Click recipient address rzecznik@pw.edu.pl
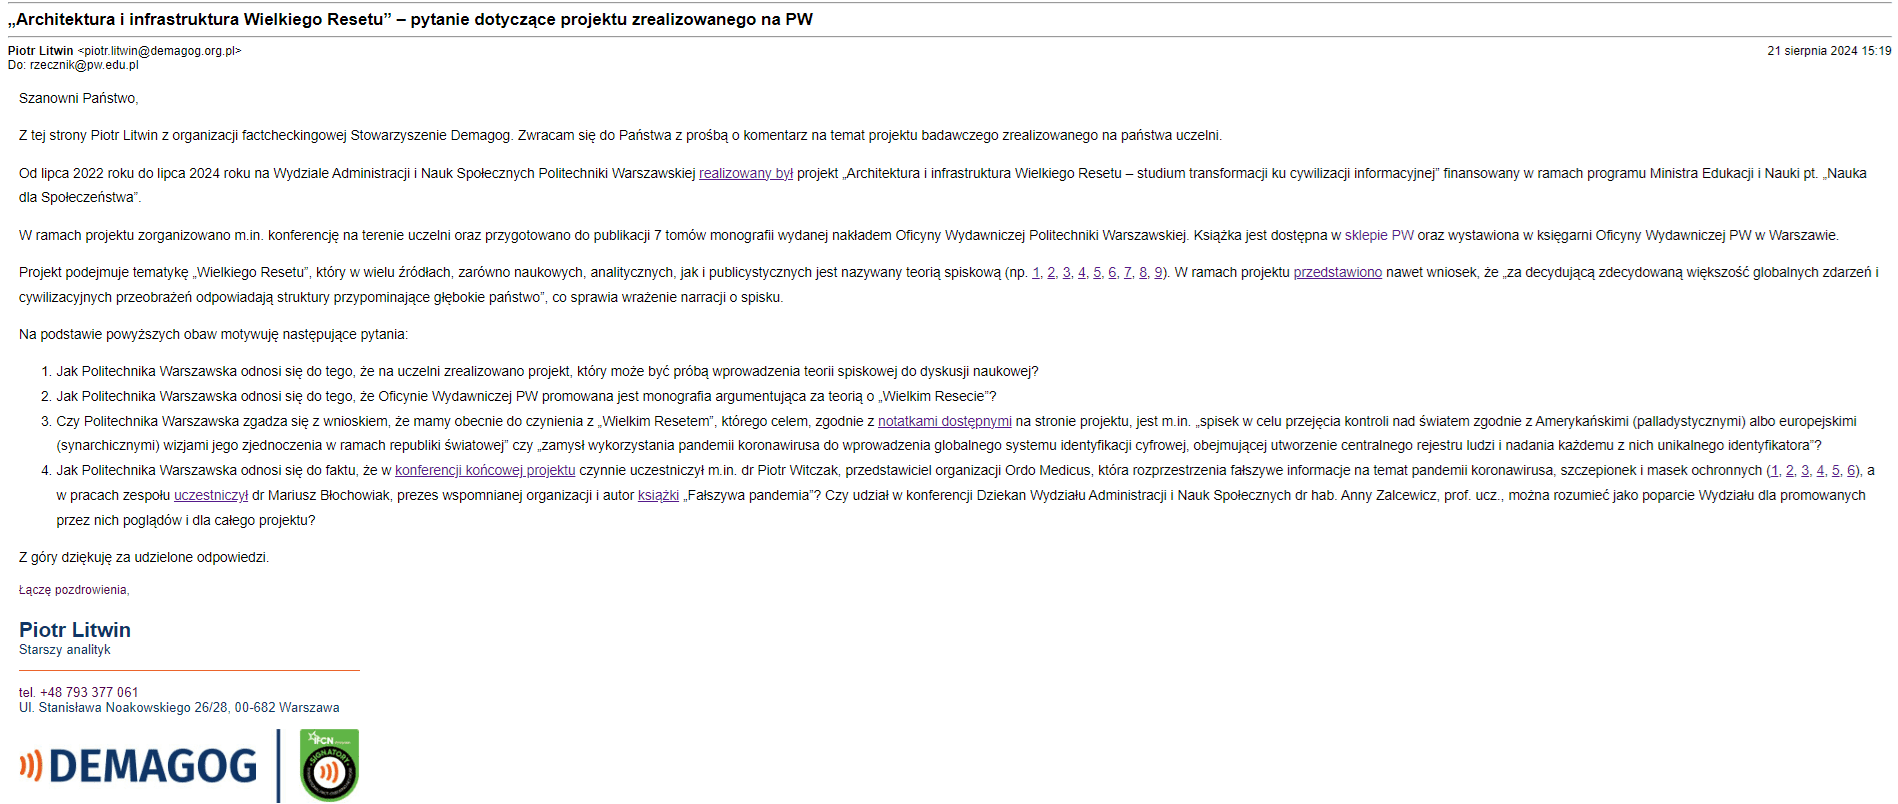Viewport: 1898px width, 804px height. tap(84, 65)
